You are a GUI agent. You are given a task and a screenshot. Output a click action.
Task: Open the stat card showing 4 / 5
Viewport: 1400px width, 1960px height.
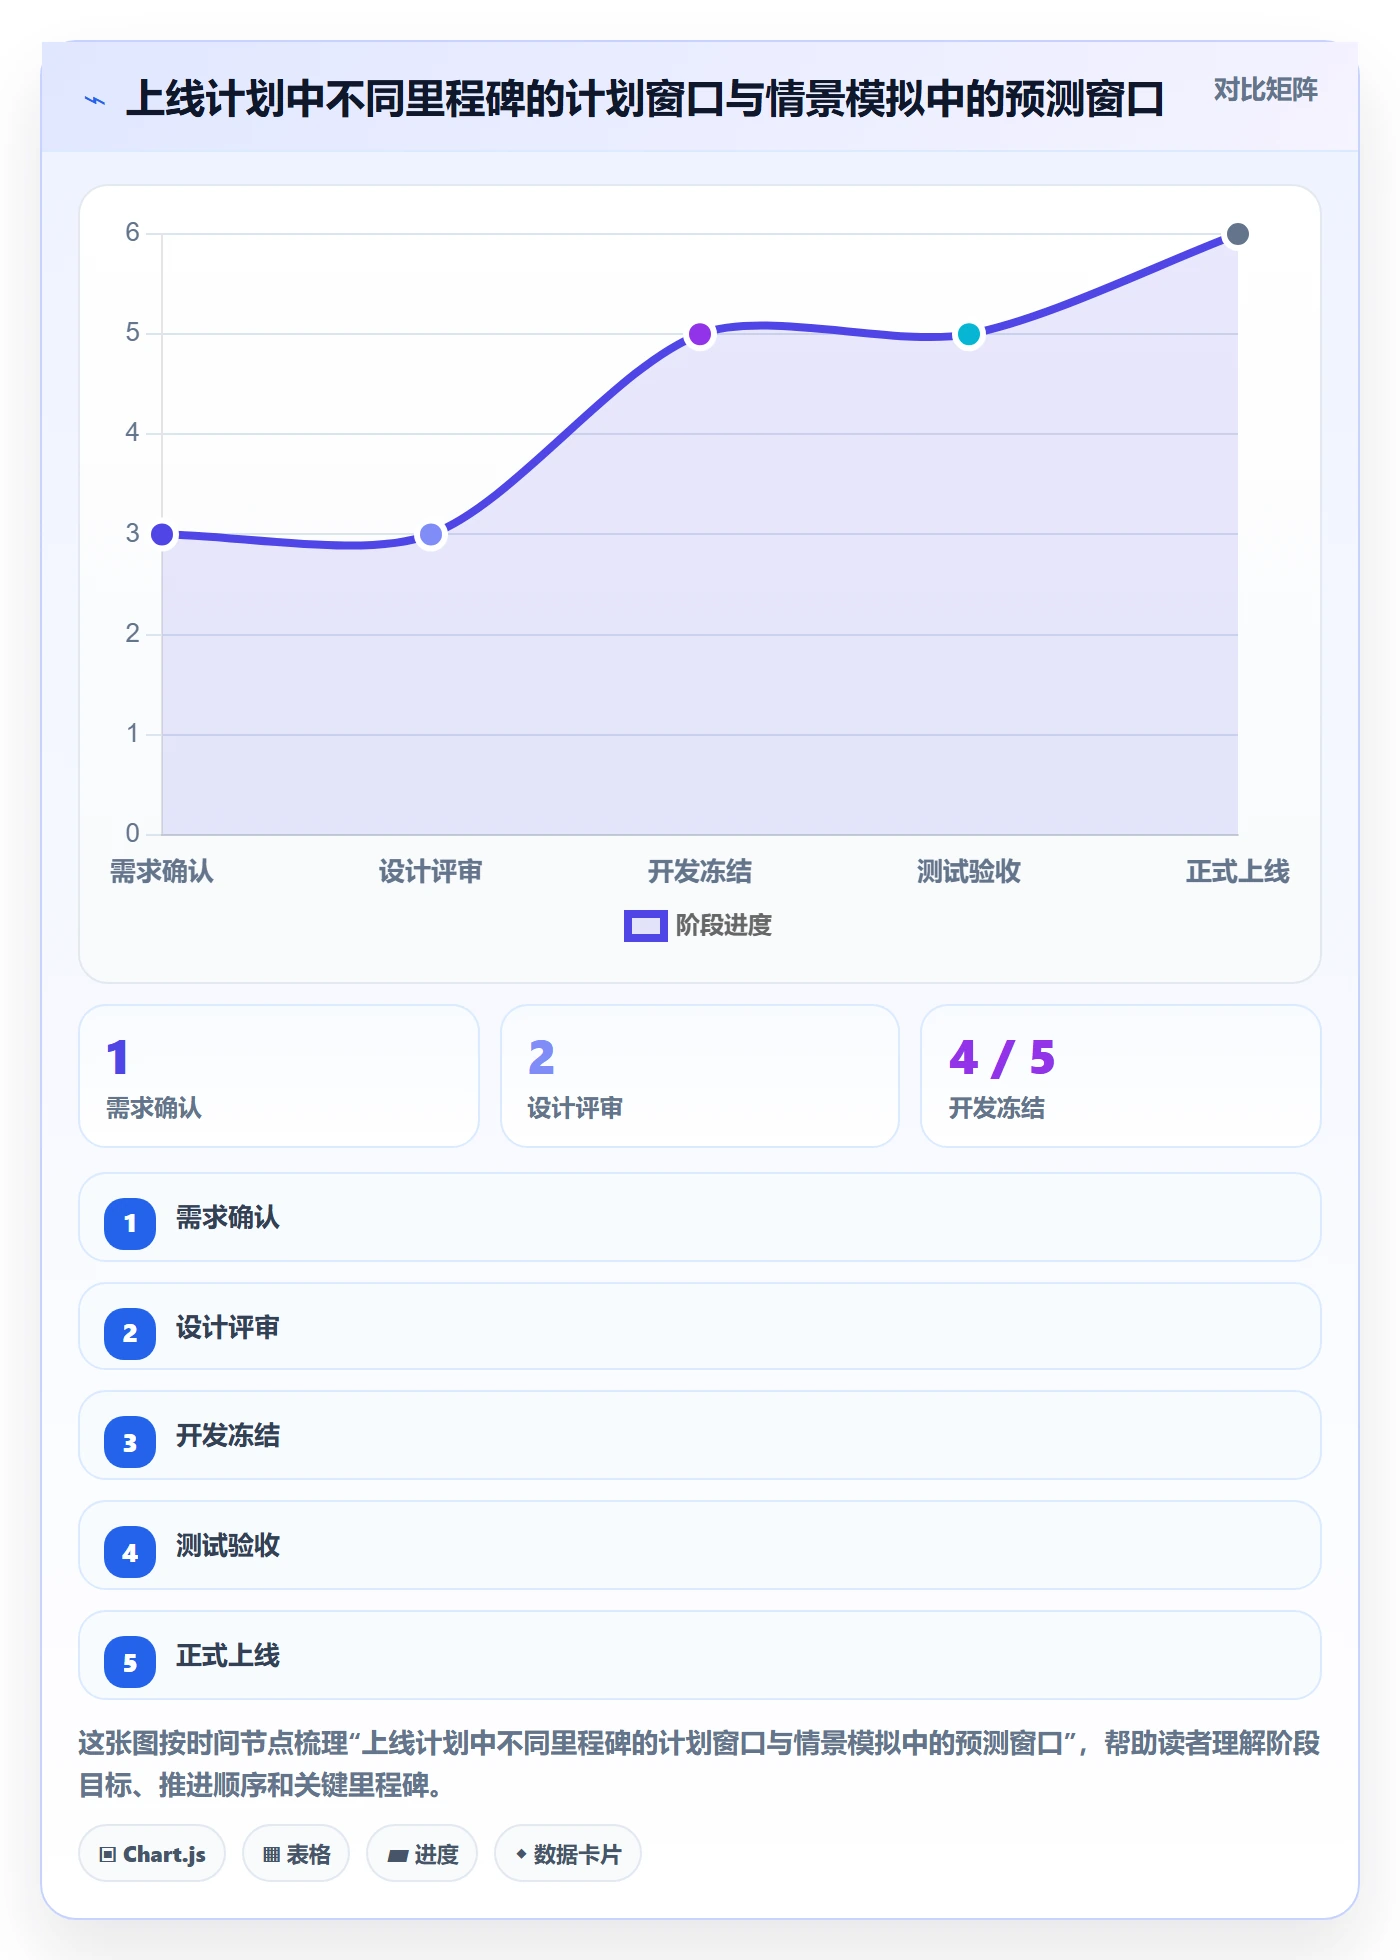click(1121, 1076)
